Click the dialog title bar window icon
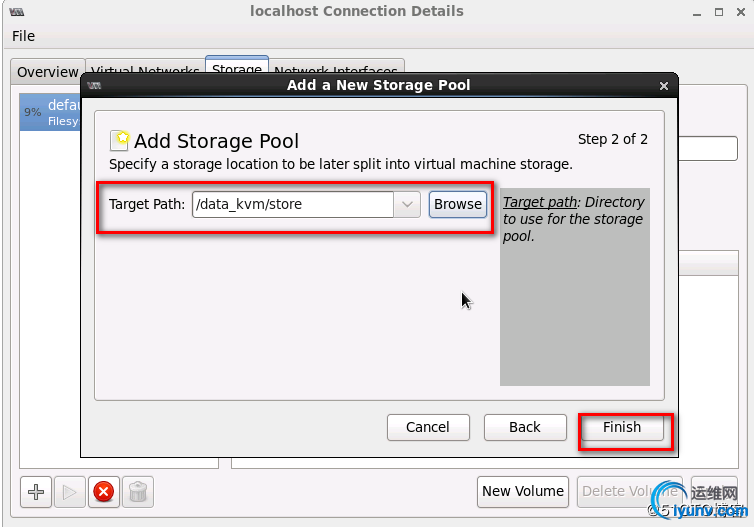 pos(95,85)
